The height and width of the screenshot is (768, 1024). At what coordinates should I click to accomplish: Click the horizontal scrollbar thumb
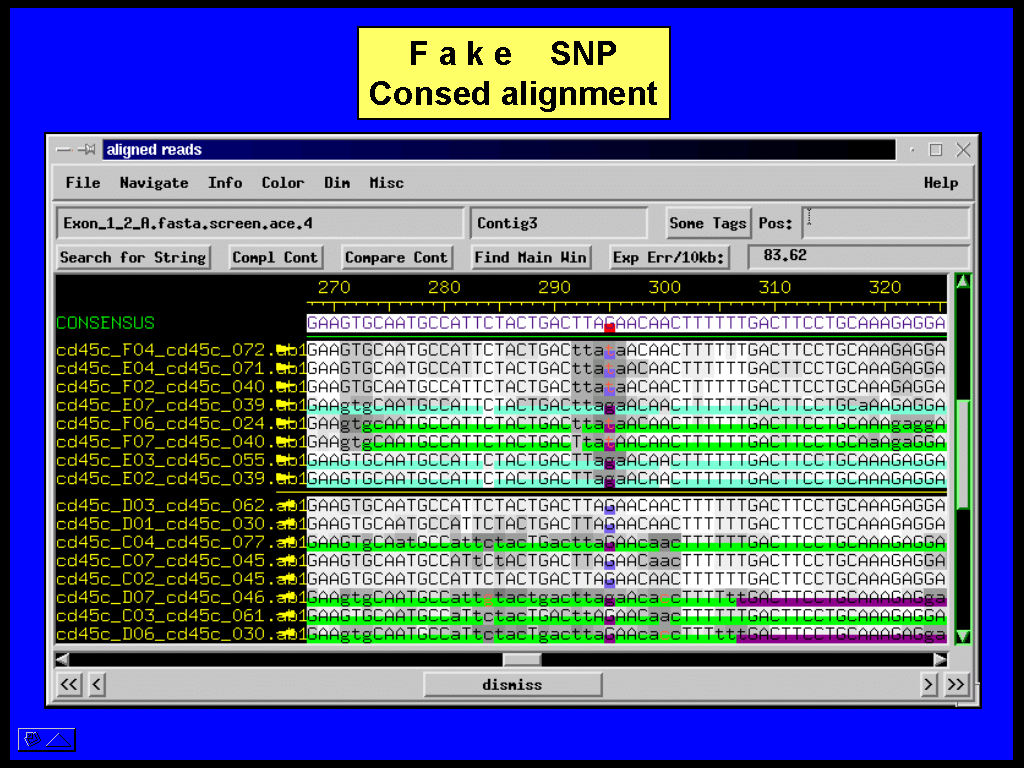tap(521, 659)
